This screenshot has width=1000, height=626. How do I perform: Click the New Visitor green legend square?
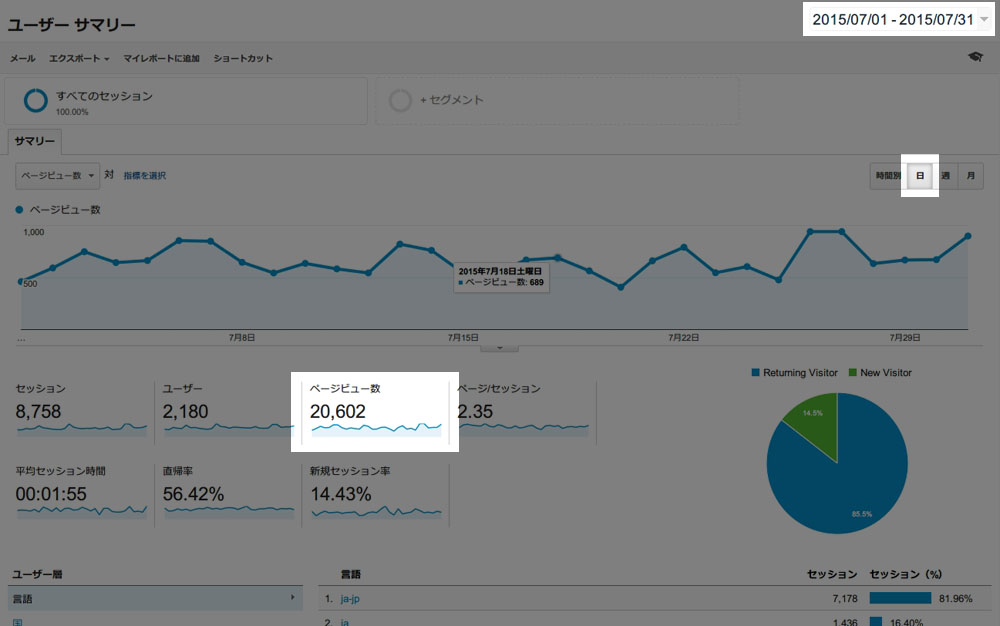click(853, 372)
